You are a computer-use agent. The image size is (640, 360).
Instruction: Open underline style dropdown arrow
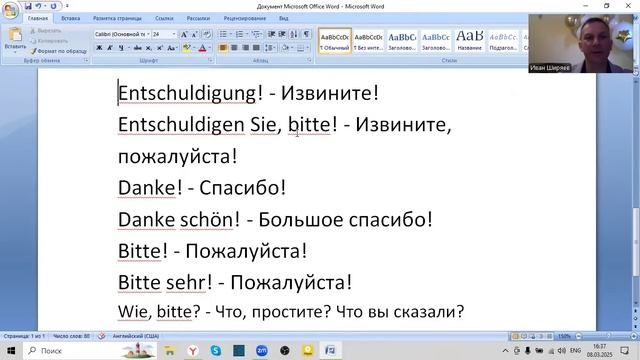coord(128,48)
